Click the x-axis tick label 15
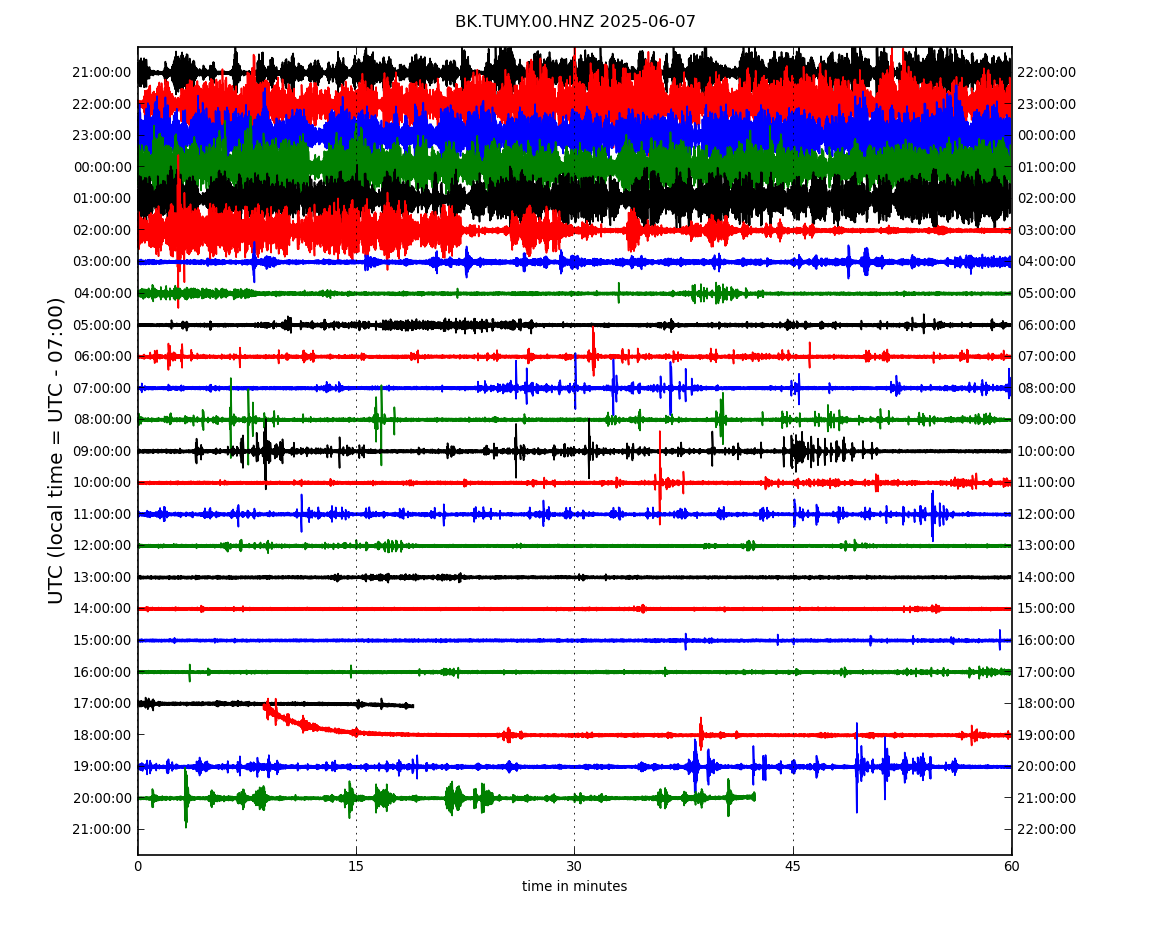Screen dimensions: 1150x950 [x=356, y=866]
